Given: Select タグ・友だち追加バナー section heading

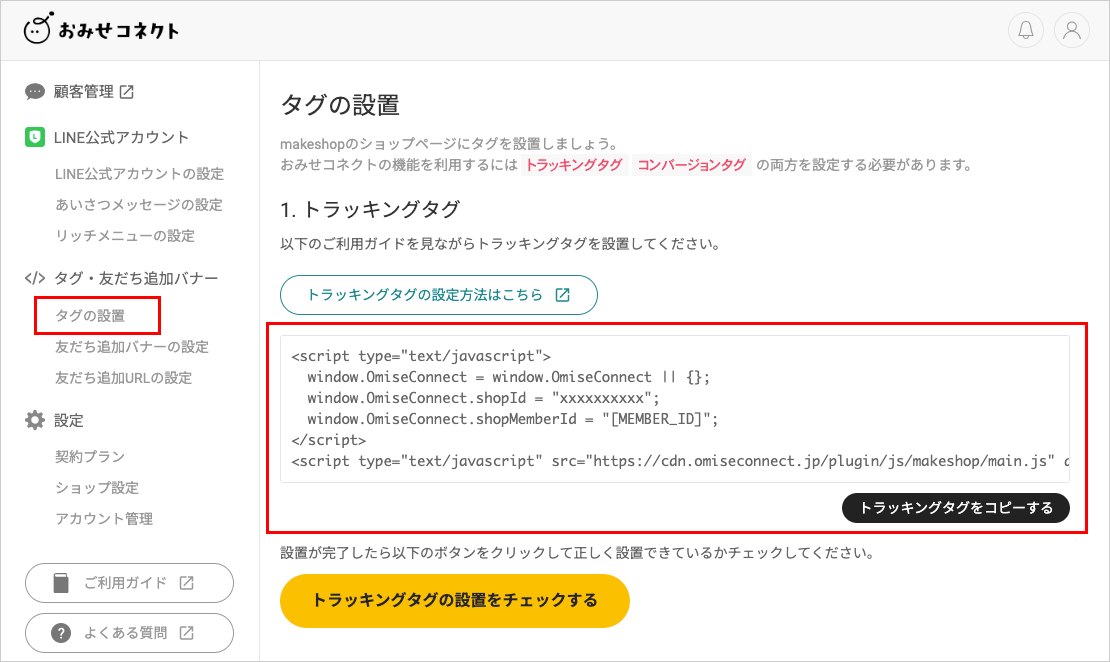Looking at the screenshot, I should [x=136, y=278].
